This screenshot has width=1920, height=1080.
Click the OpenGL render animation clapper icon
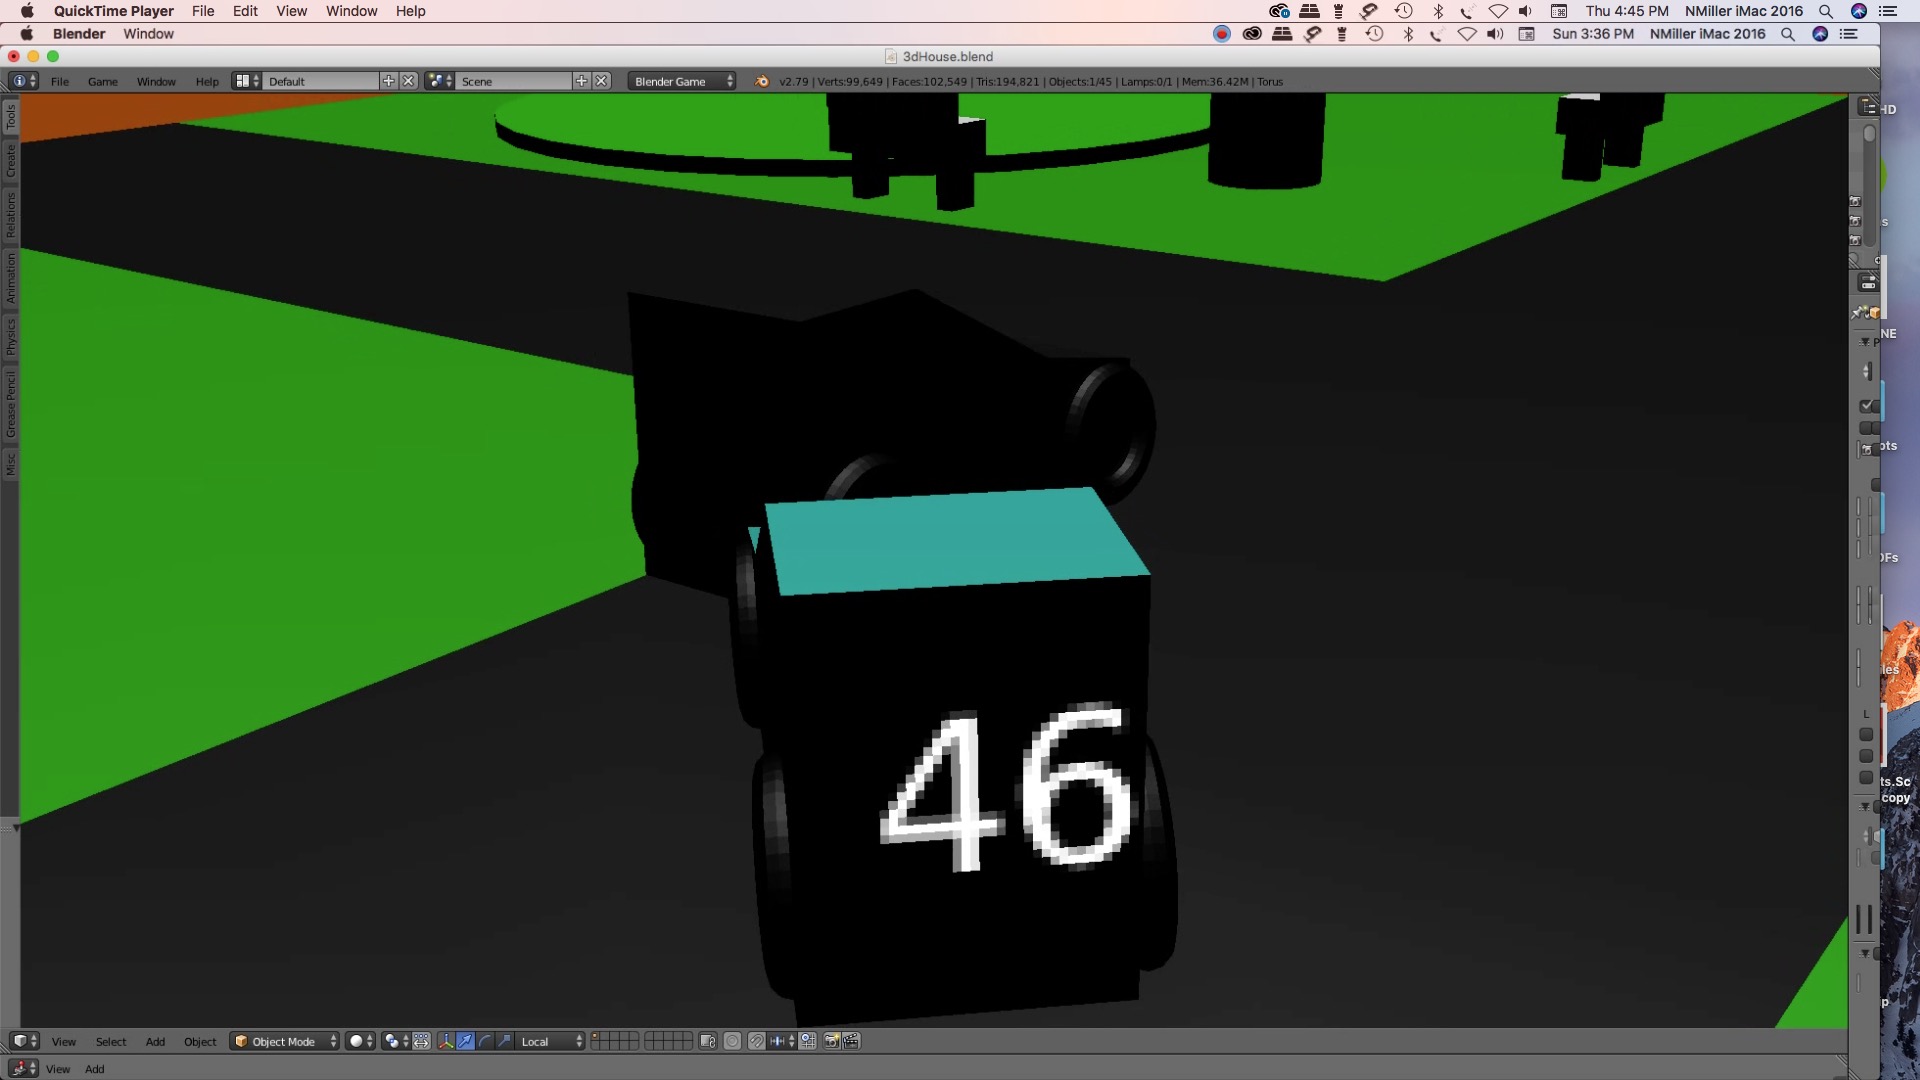[851, 1041]
